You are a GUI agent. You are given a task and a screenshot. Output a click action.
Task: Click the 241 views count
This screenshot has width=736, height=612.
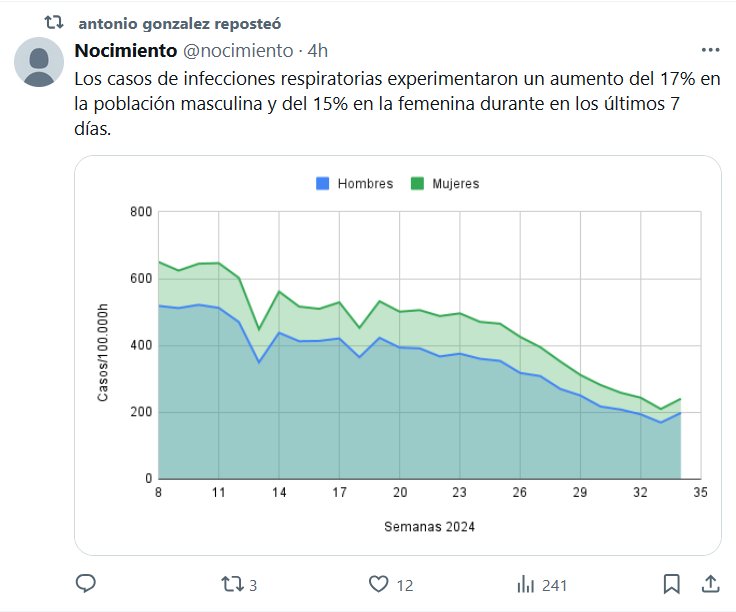(x=553, y=584)
